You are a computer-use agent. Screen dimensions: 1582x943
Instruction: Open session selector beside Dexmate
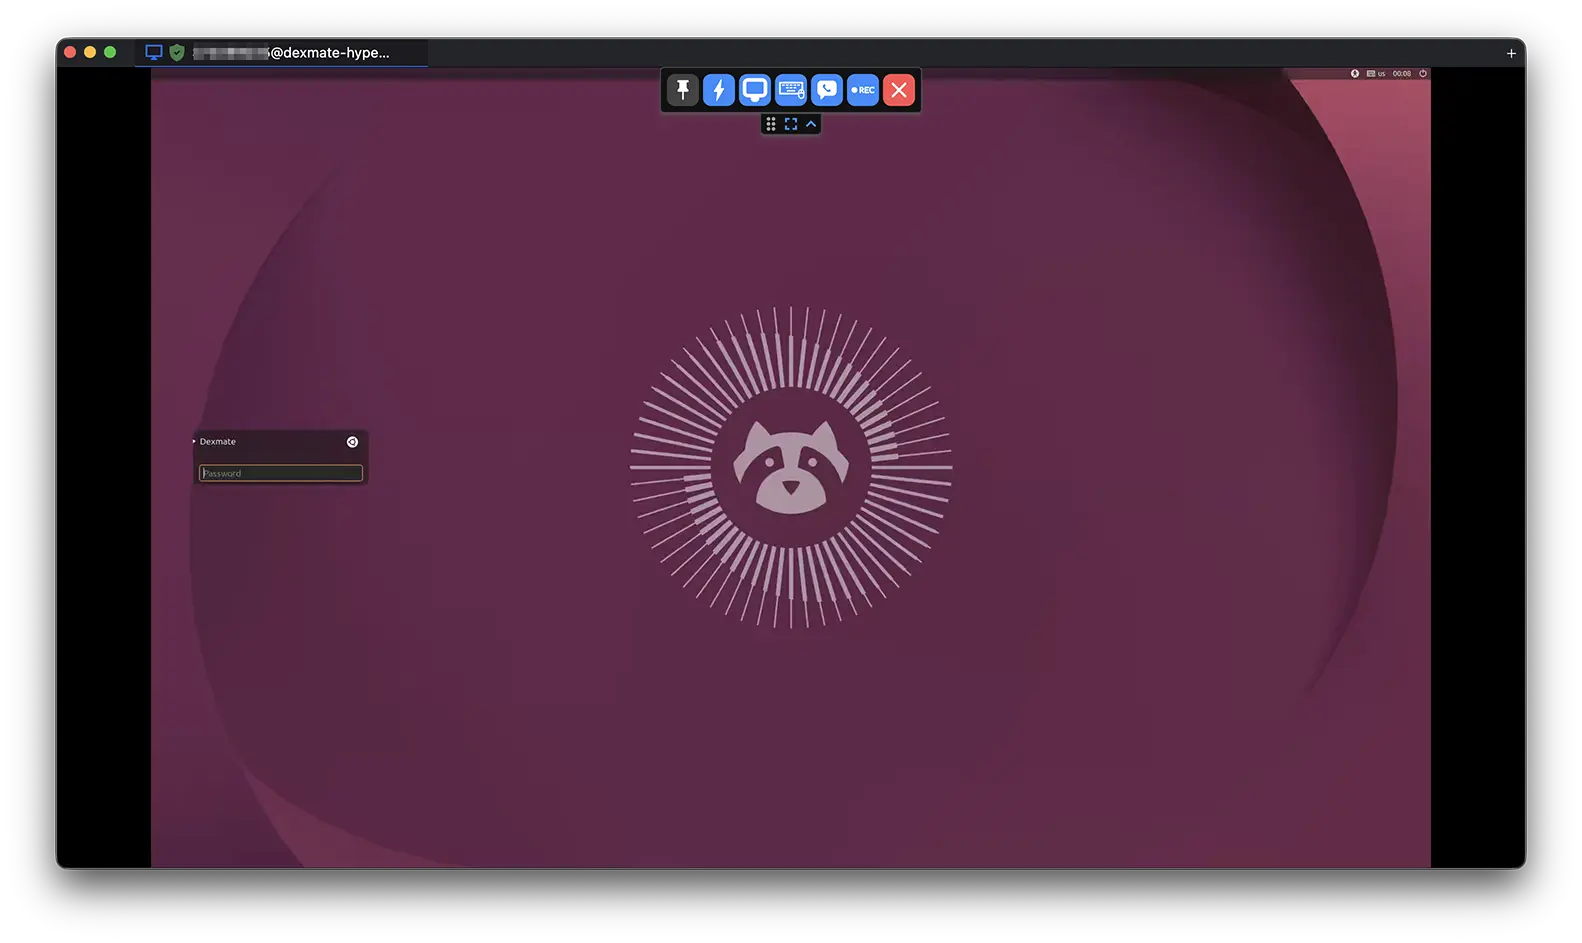[x=352, y=442]
